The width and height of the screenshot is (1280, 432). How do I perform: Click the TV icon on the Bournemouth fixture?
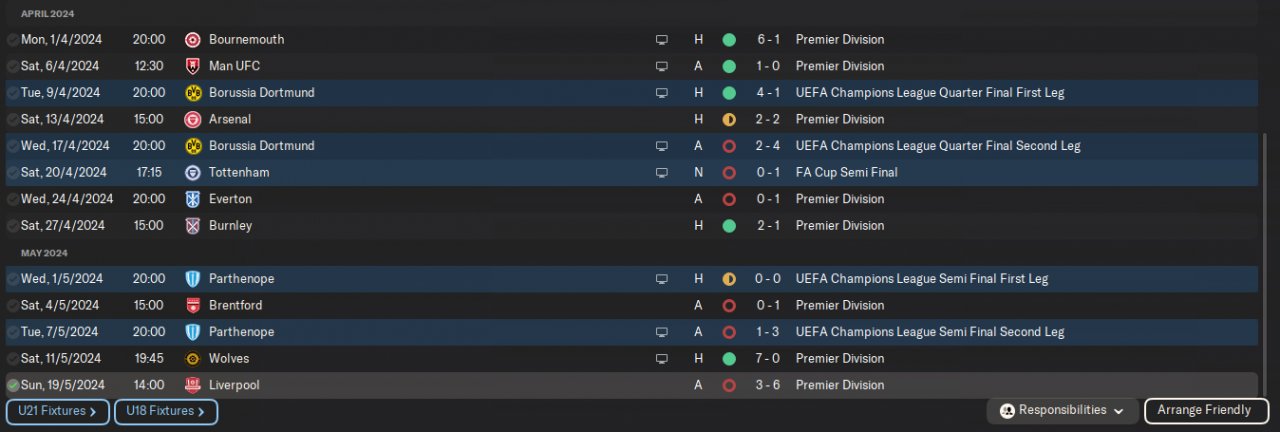pyautogui.click(x=661, y=40)
